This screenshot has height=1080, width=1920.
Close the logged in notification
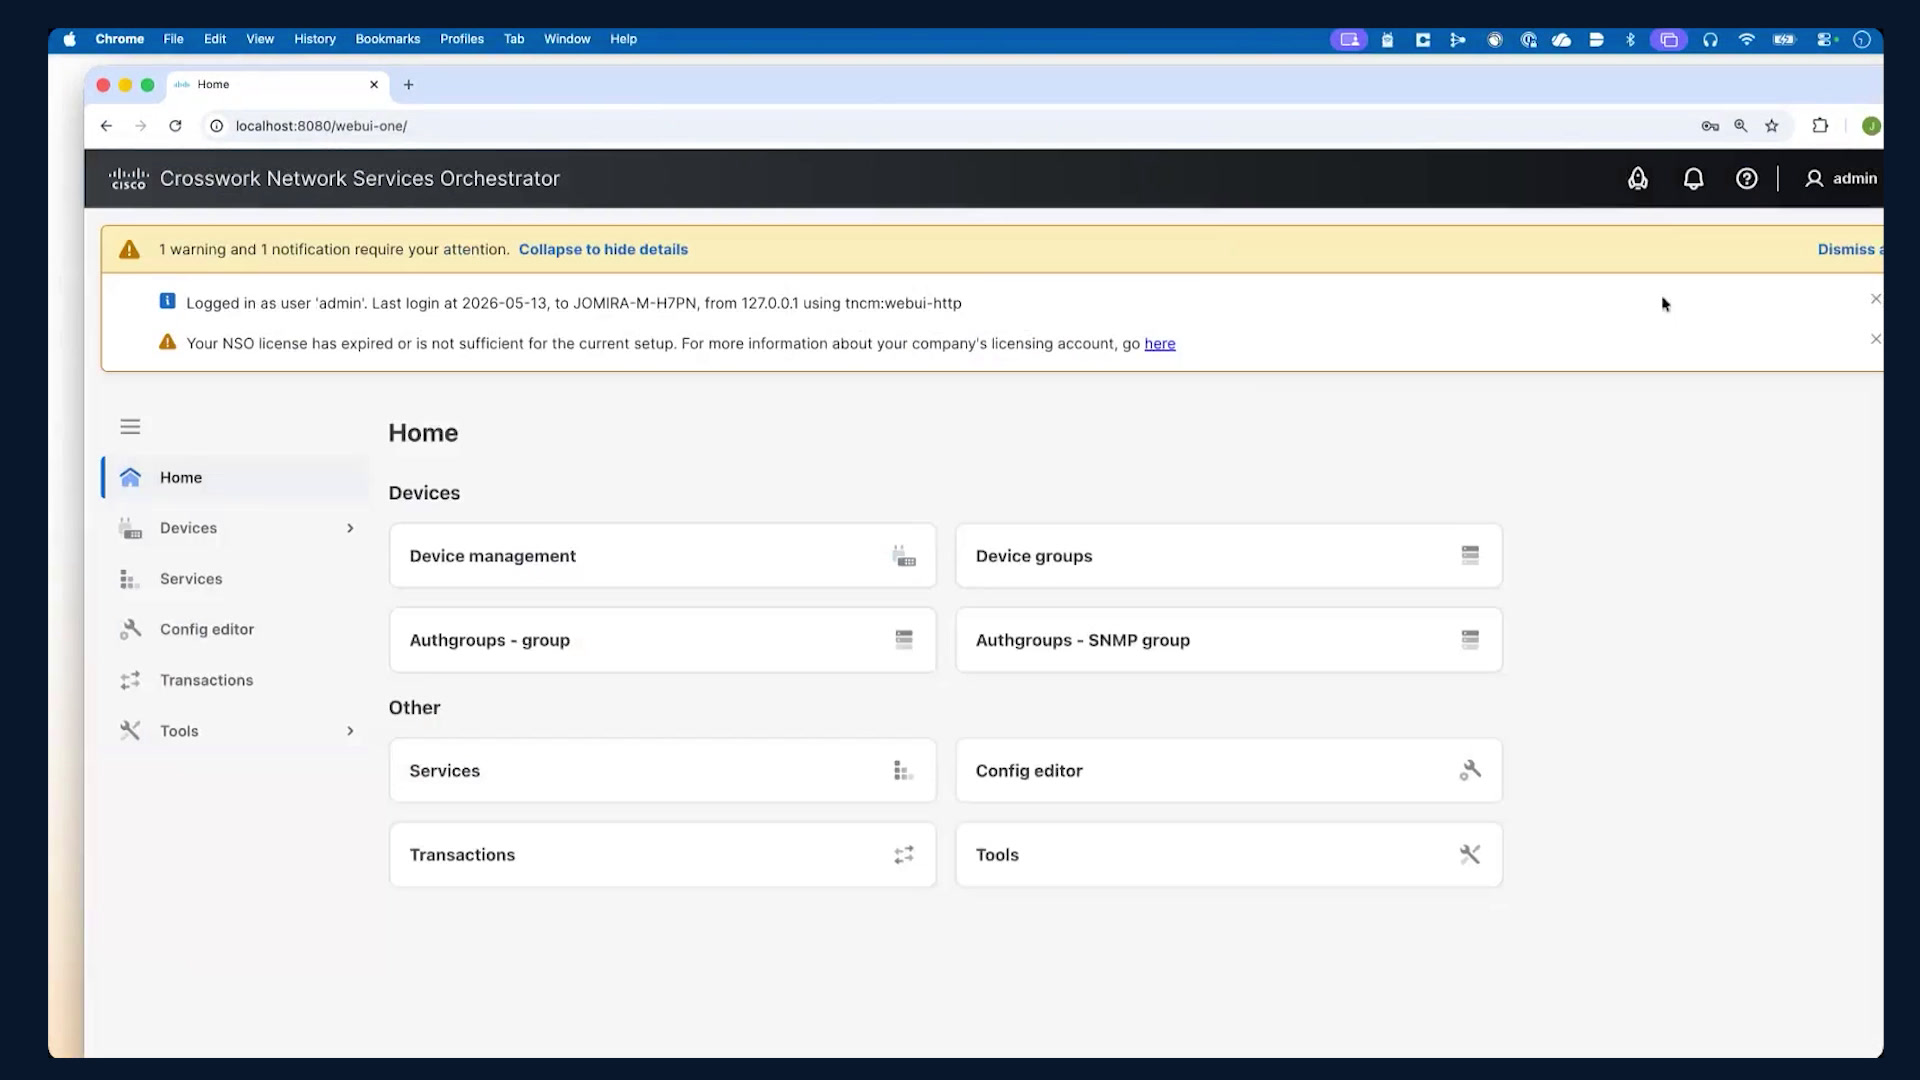pos(1875,299)
